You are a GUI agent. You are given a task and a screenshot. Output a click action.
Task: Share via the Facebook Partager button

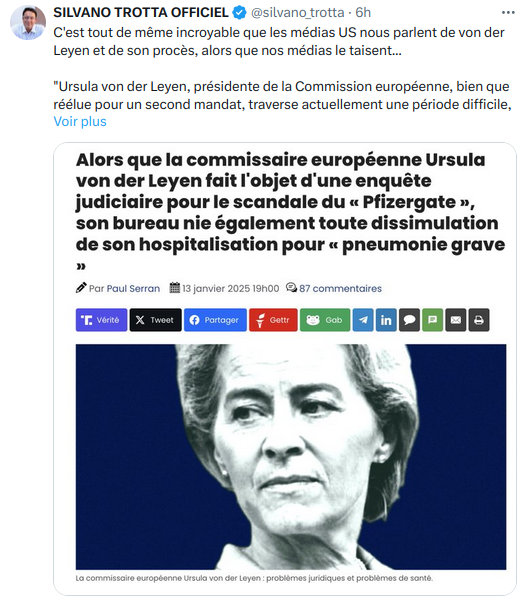(215, 320)
